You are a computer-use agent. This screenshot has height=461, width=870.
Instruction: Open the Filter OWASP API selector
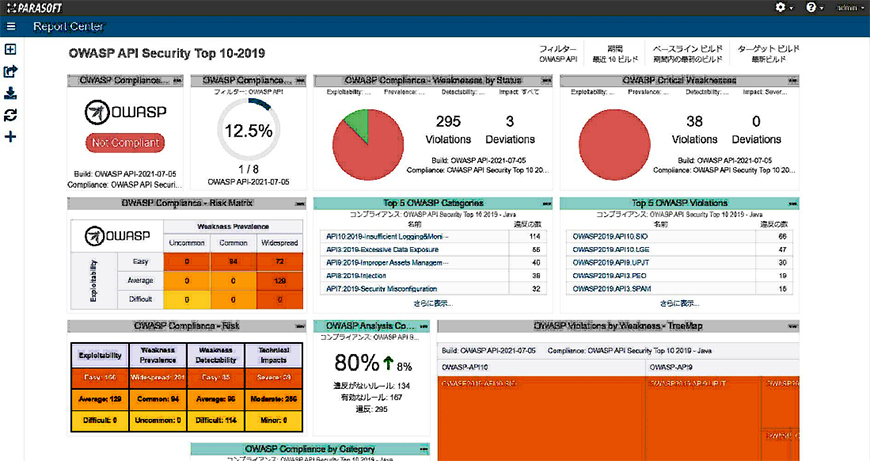click(558, 54)
